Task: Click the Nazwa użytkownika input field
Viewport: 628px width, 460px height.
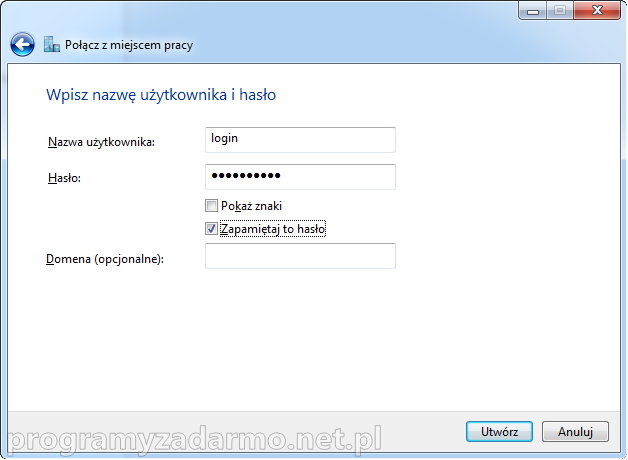Action: 300,140
